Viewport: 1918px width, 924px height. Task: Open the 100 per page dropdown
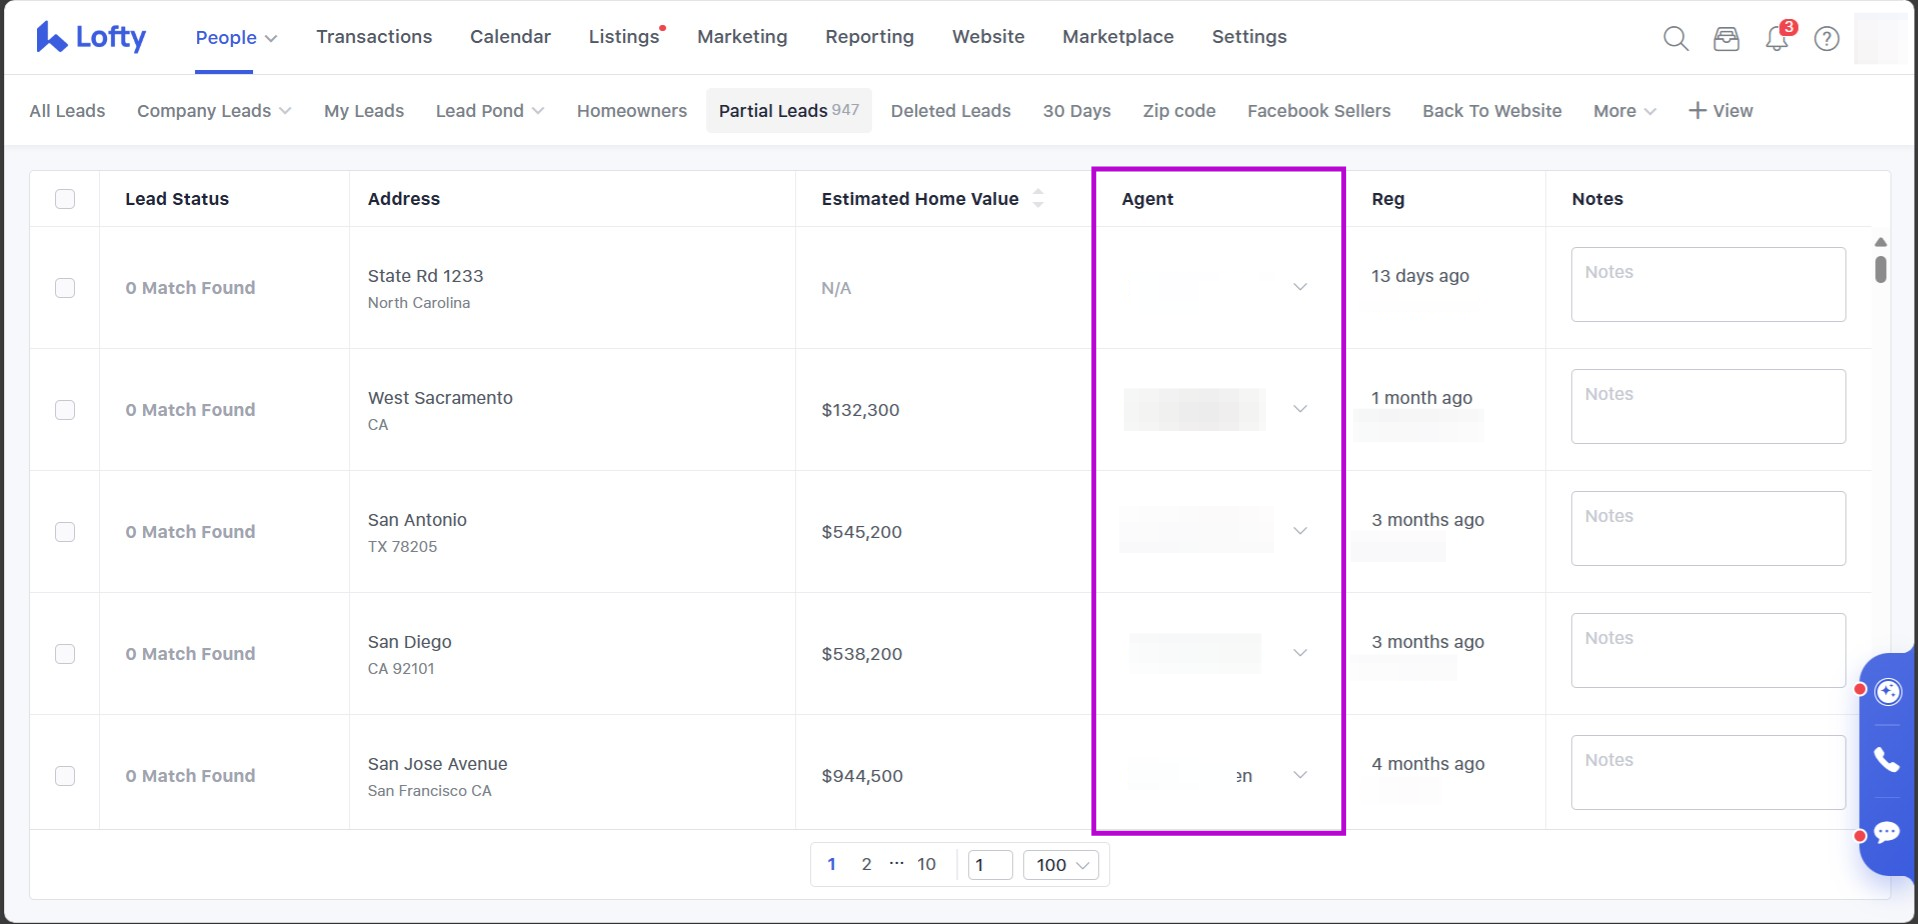pos(1061,865)
